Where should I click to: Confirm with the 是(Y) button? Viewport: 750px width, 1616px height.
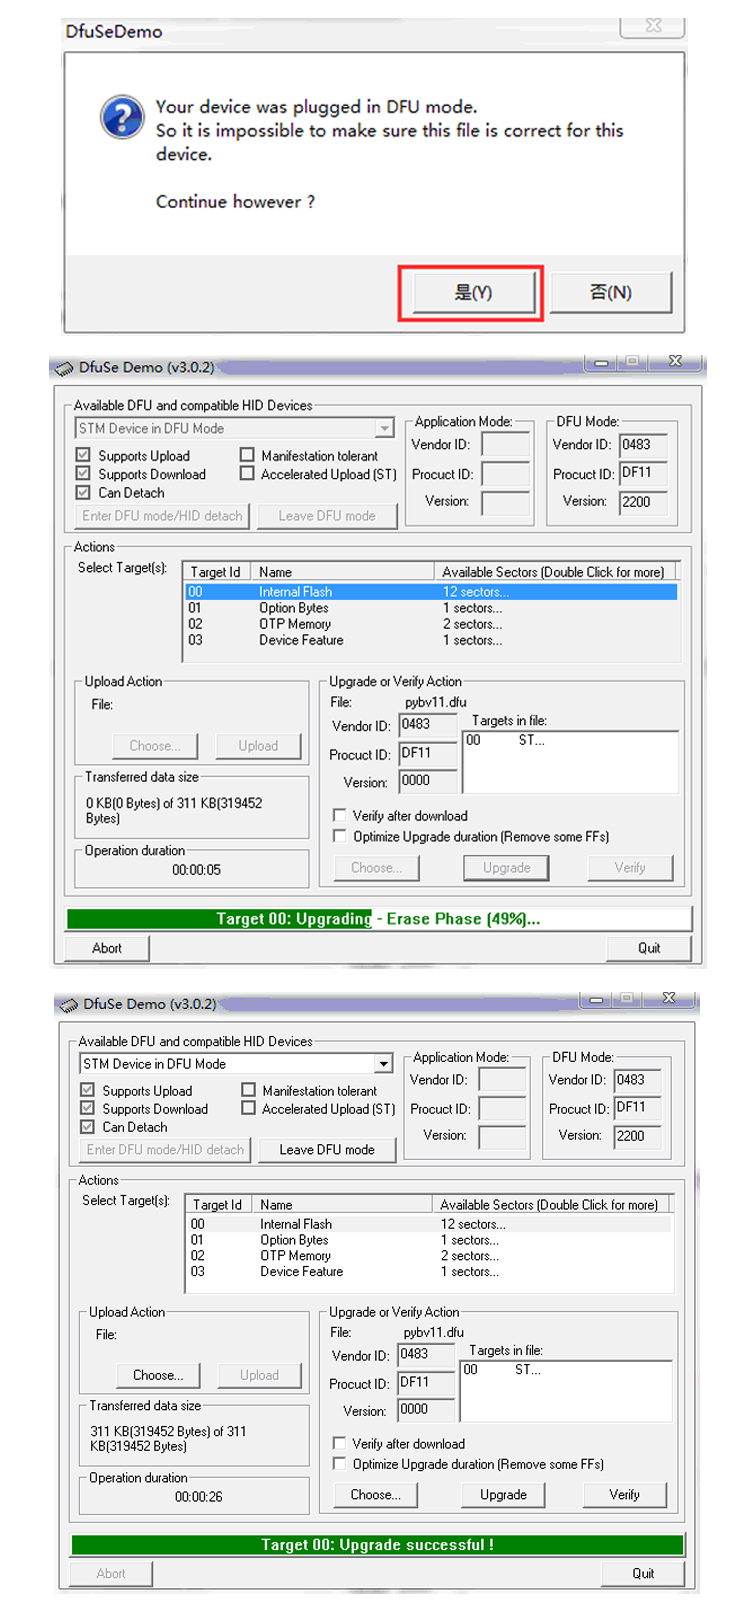pos(472,293)
